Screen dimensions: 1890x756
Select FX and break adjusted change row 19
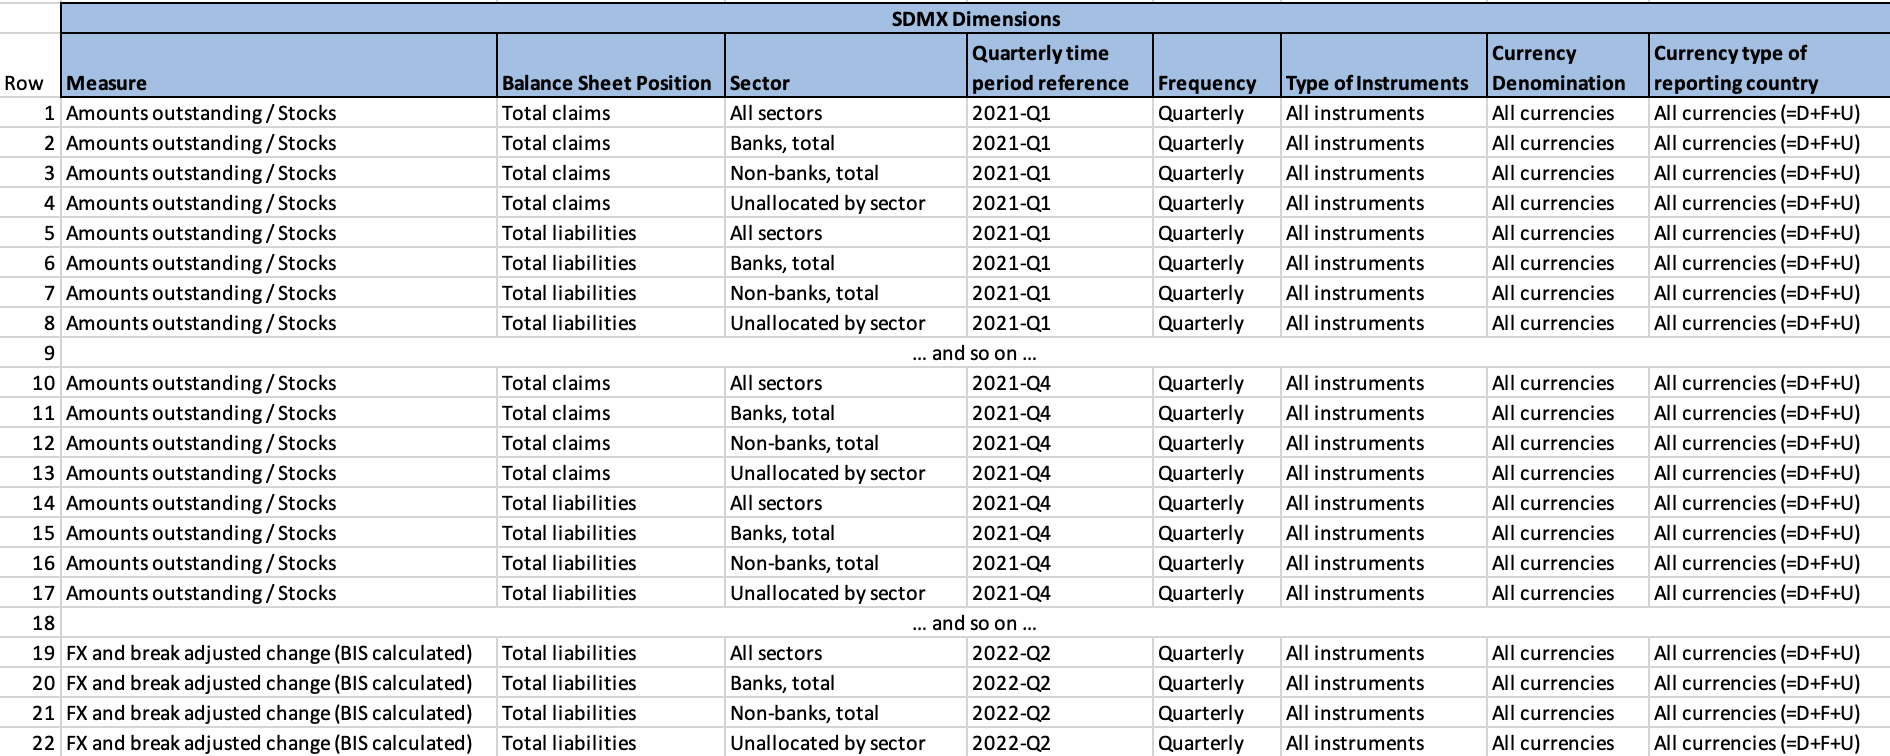point(268,653)
